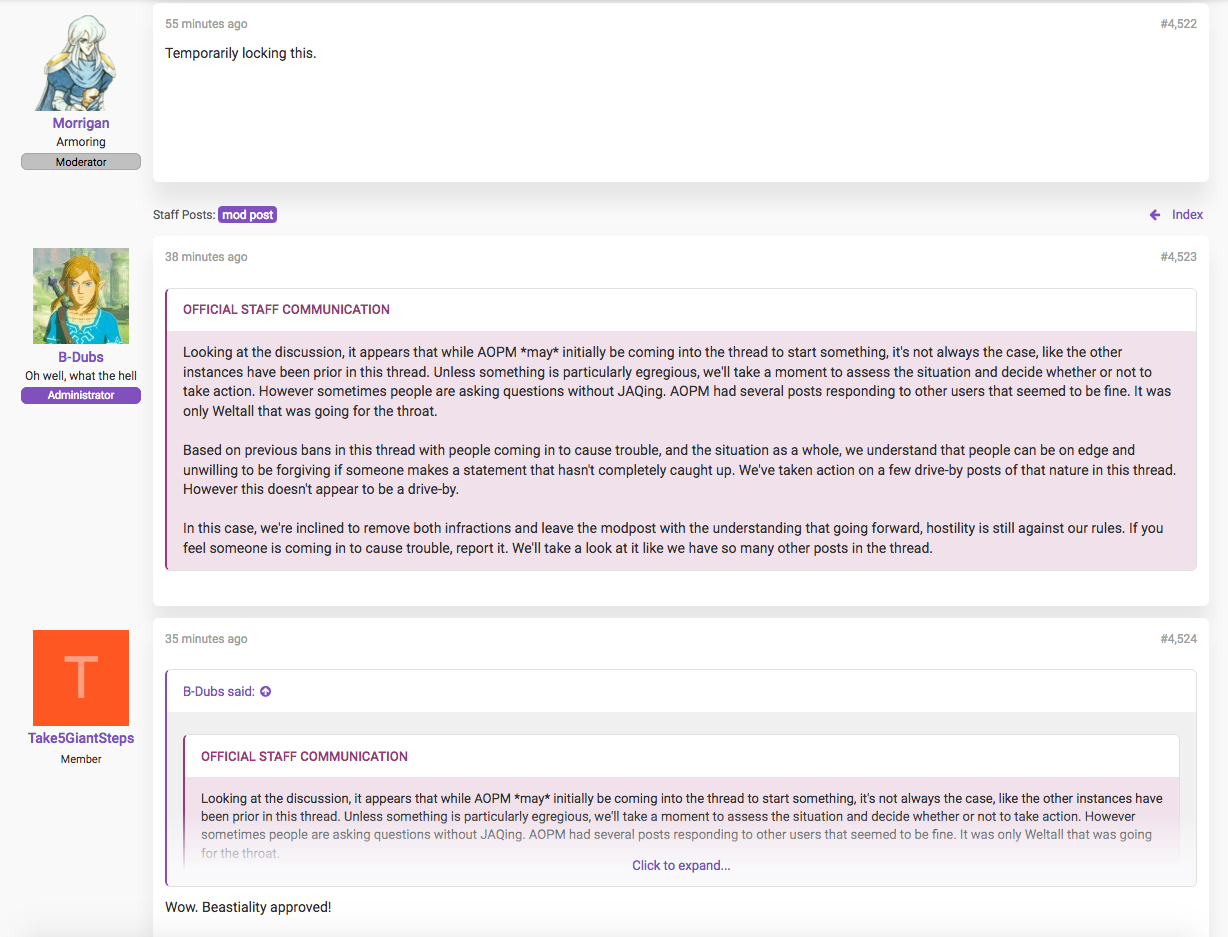Open permalink for post #4,522
The width and height of the screenshot is (1228, 937).
coord(1178,24)
